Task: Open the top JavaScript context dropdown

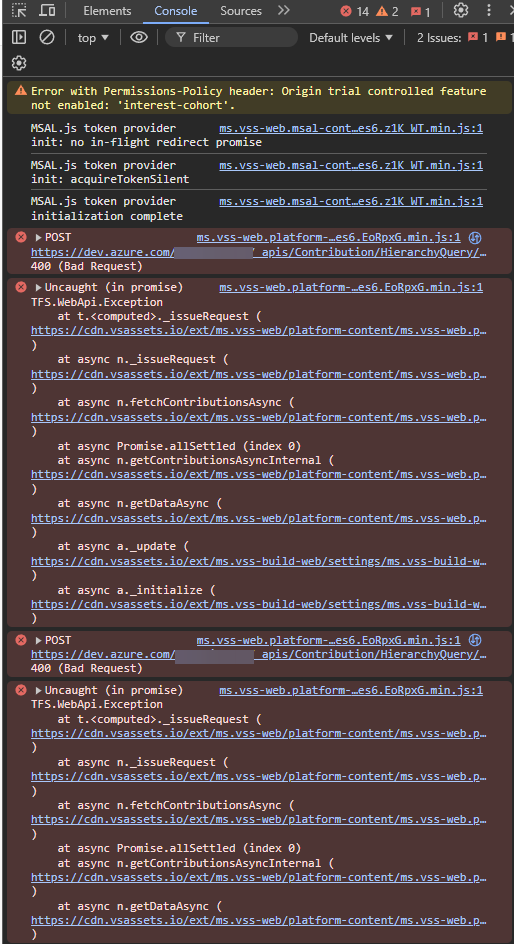Action: (x=93, y=37)
